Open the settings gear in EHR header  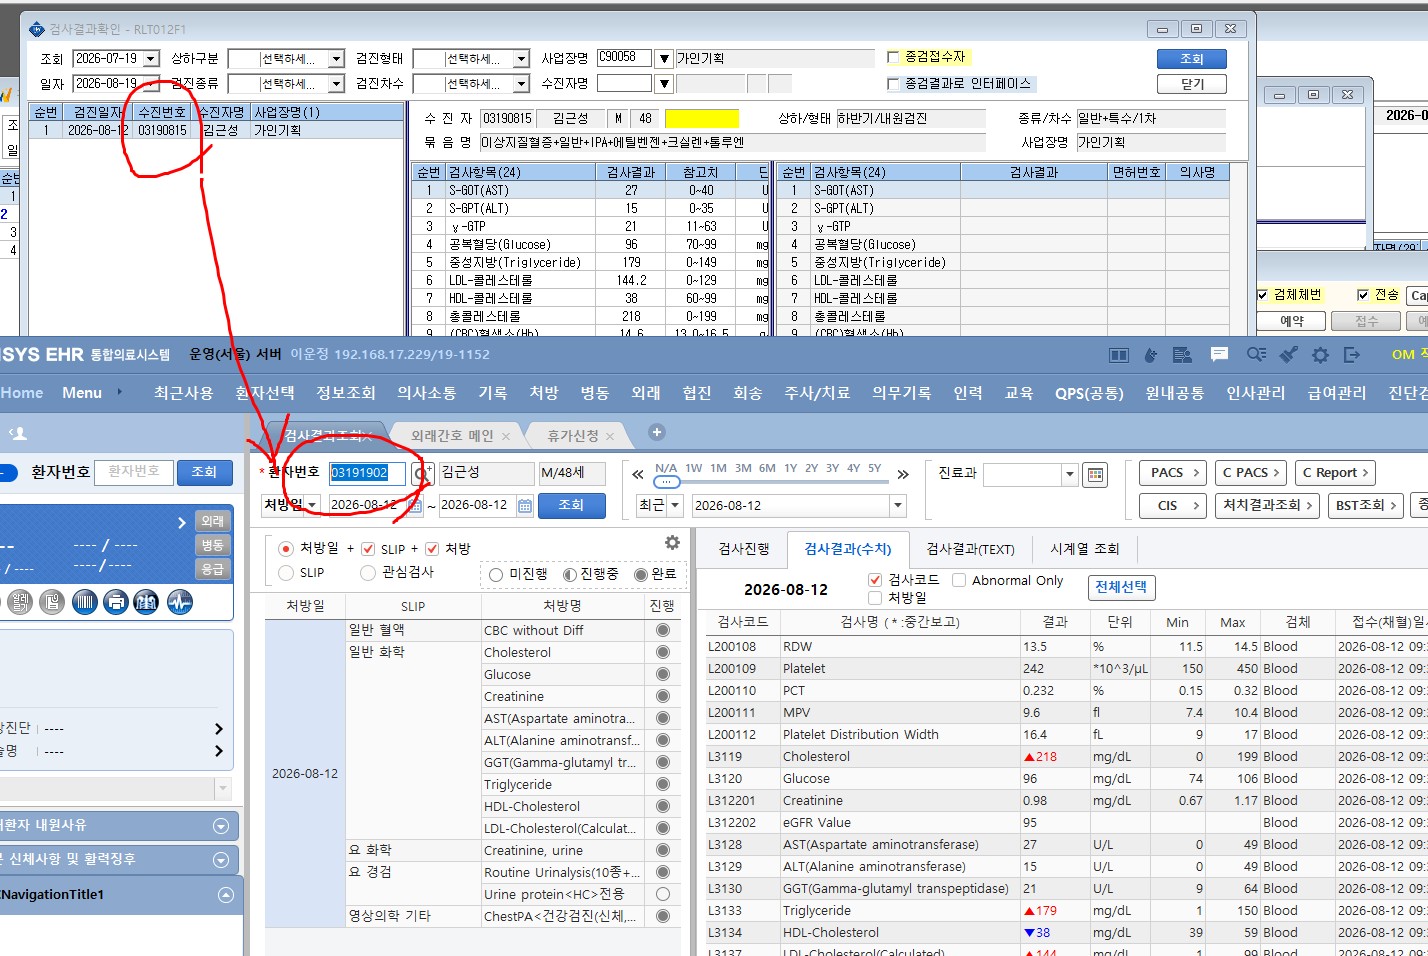point(1320,355)
